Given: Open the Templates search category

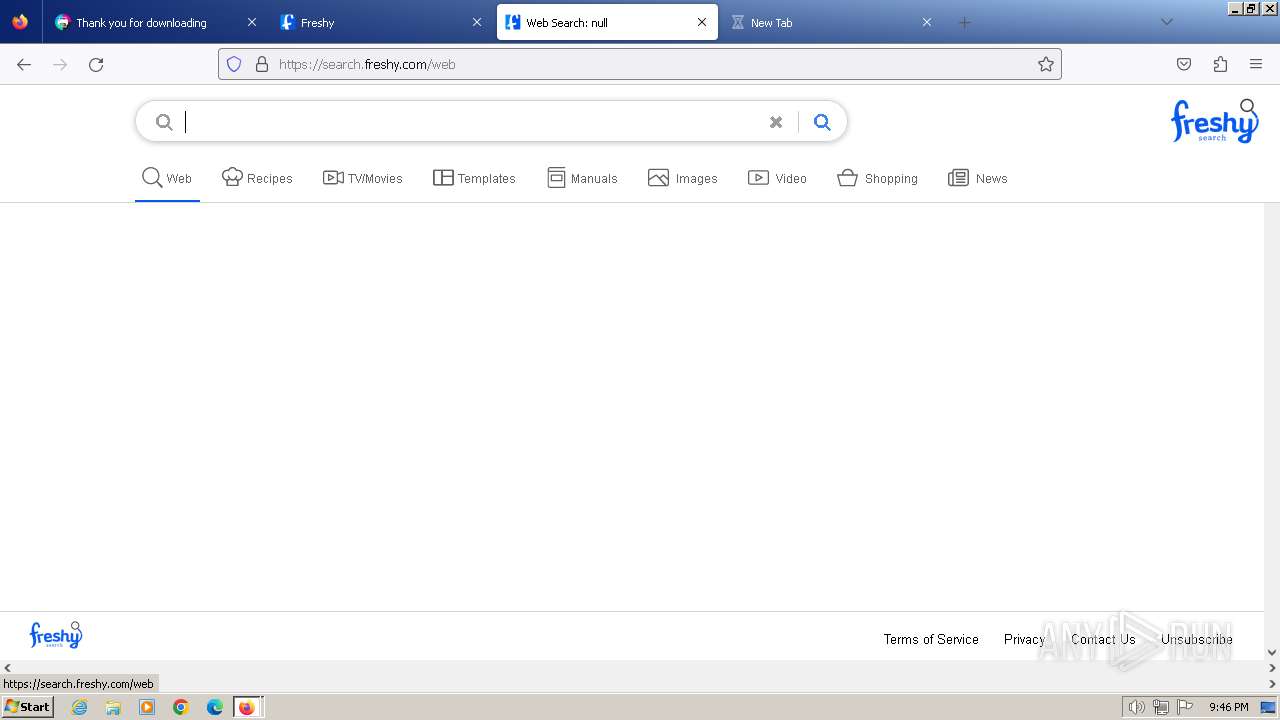Looking at the screenshot, I should click(474, 178).
